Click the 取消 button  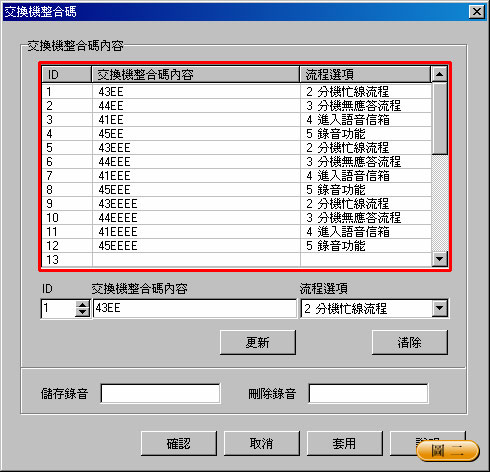(x=262, y=443)
